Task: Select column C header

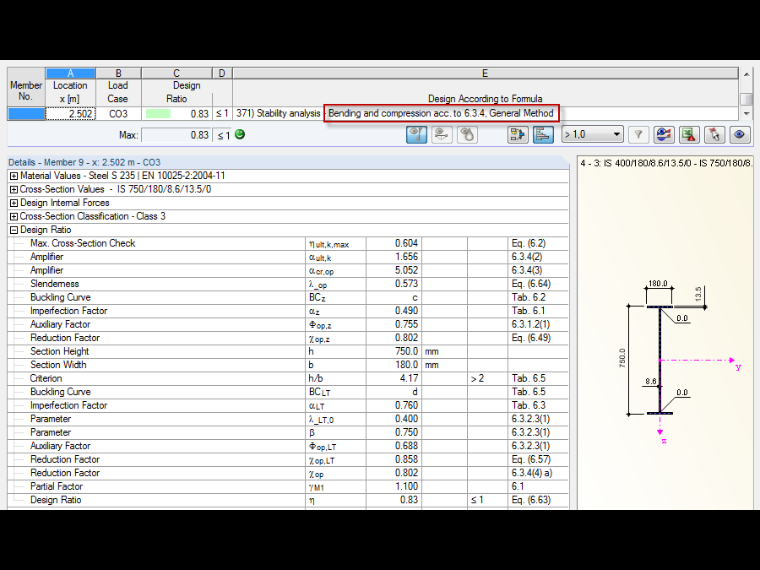Action: tap(176, 73)
